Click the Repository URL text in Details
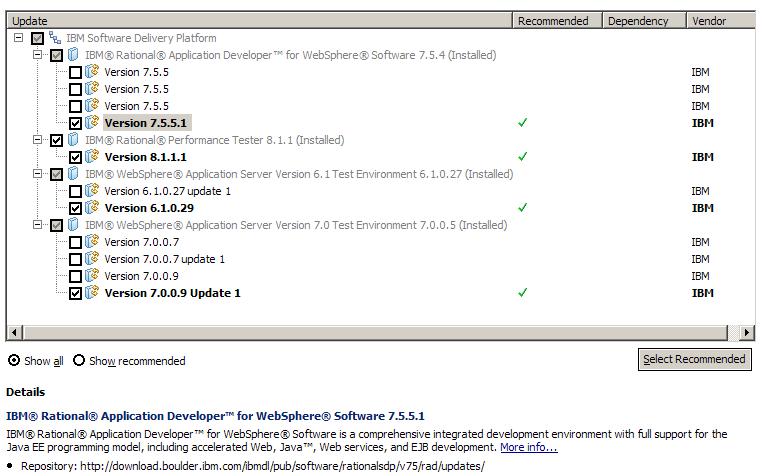Image resolution: width=765 pixels, height=476 pixels. click(x=282, y=466)
